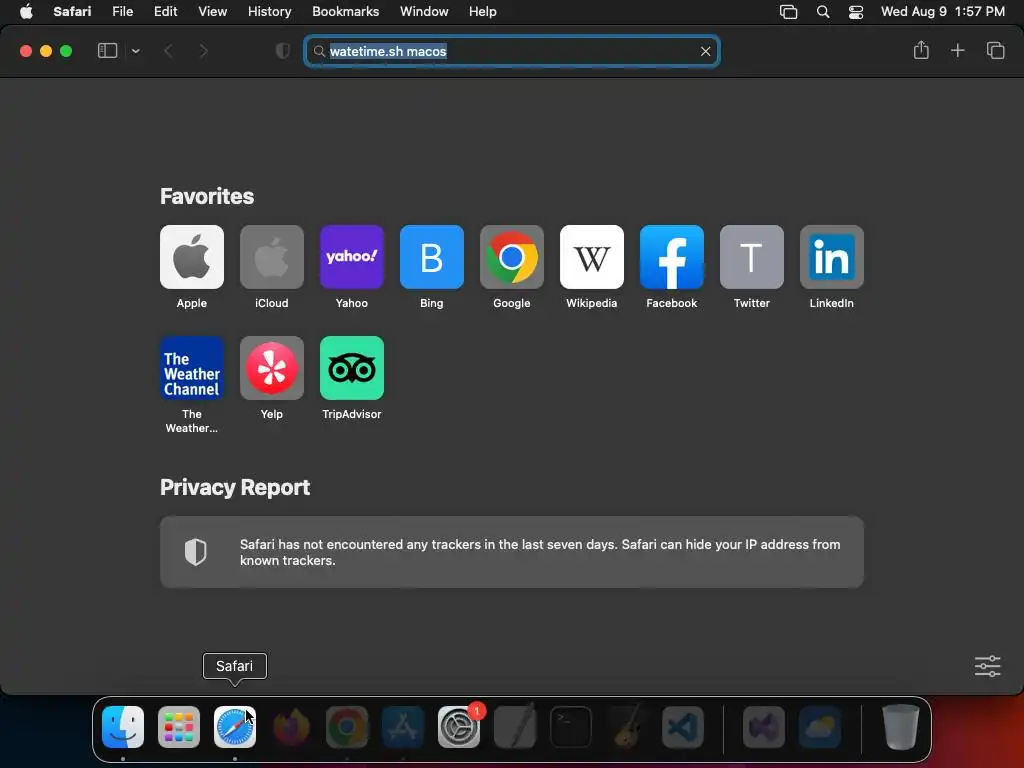Open the Safari menu
The image size is (1024, 768).
click(72, 12)
